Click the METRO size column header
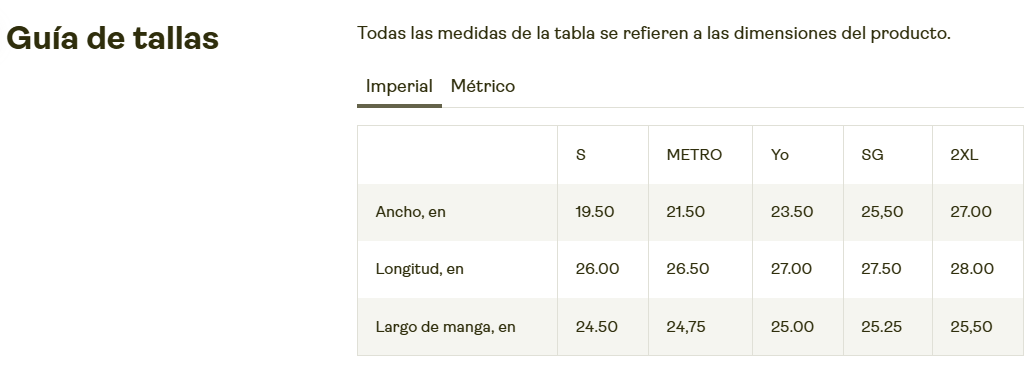 coord(694,155)
